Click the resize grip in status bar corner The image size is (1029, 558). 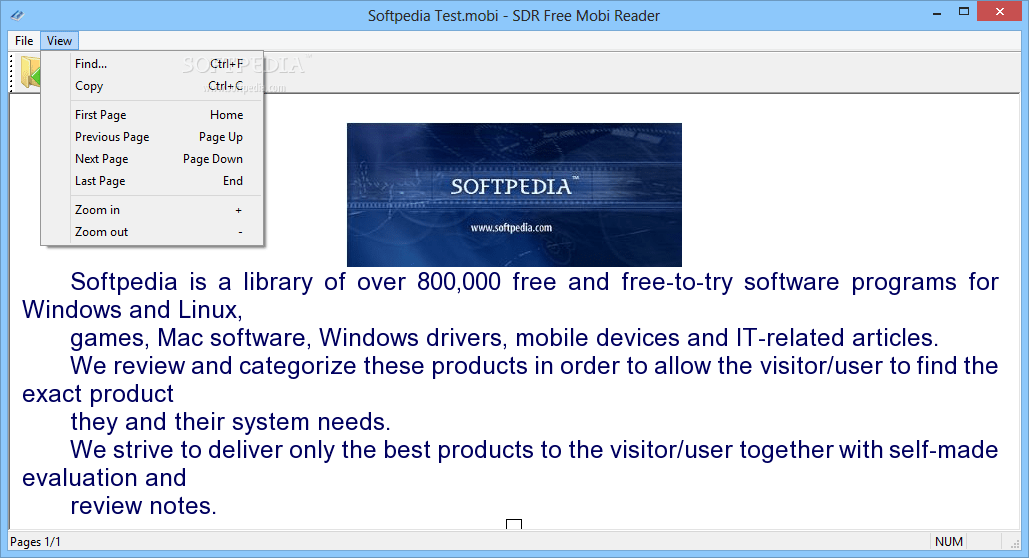click(x=1014, y=543)
